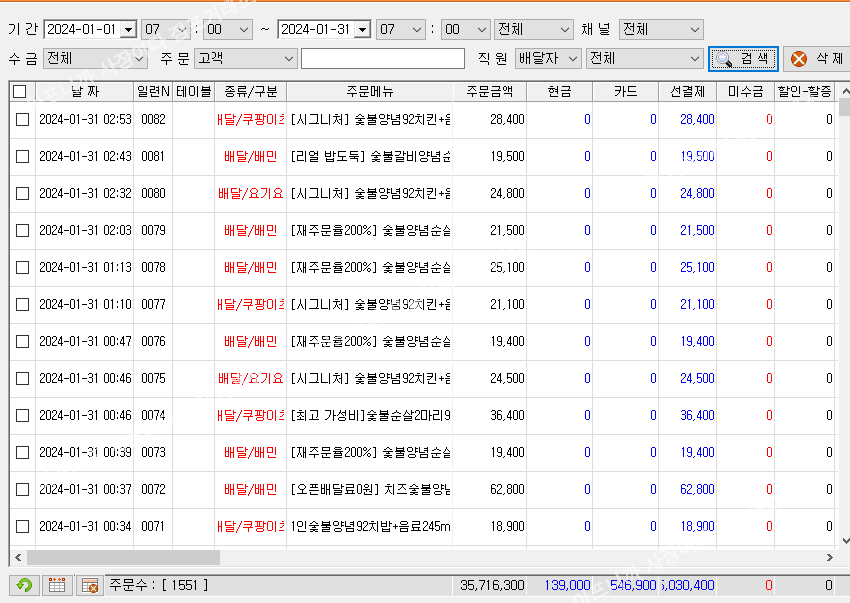Toggle the select-all checkbox in header
The width and height of the screenshot is (850, 603).
pyautogui.click(x=20, y=92)
